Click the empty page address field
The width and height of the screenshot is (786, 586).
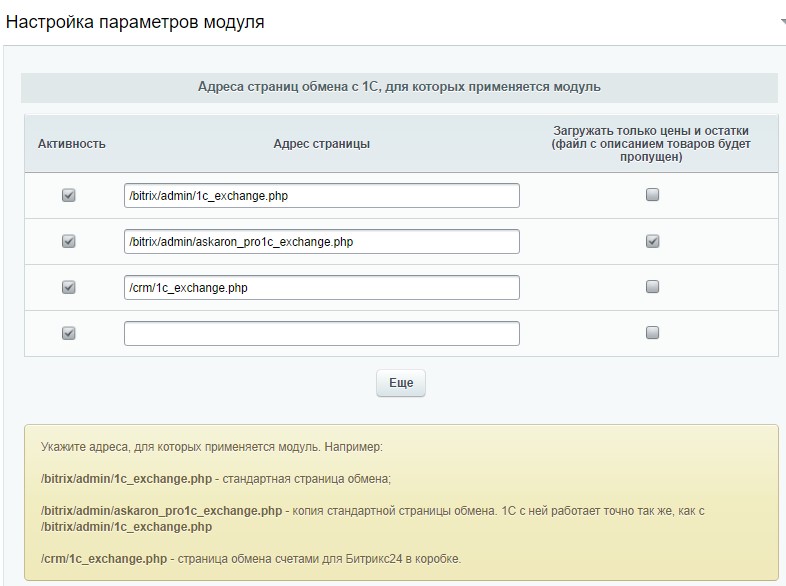pos(321,334)
